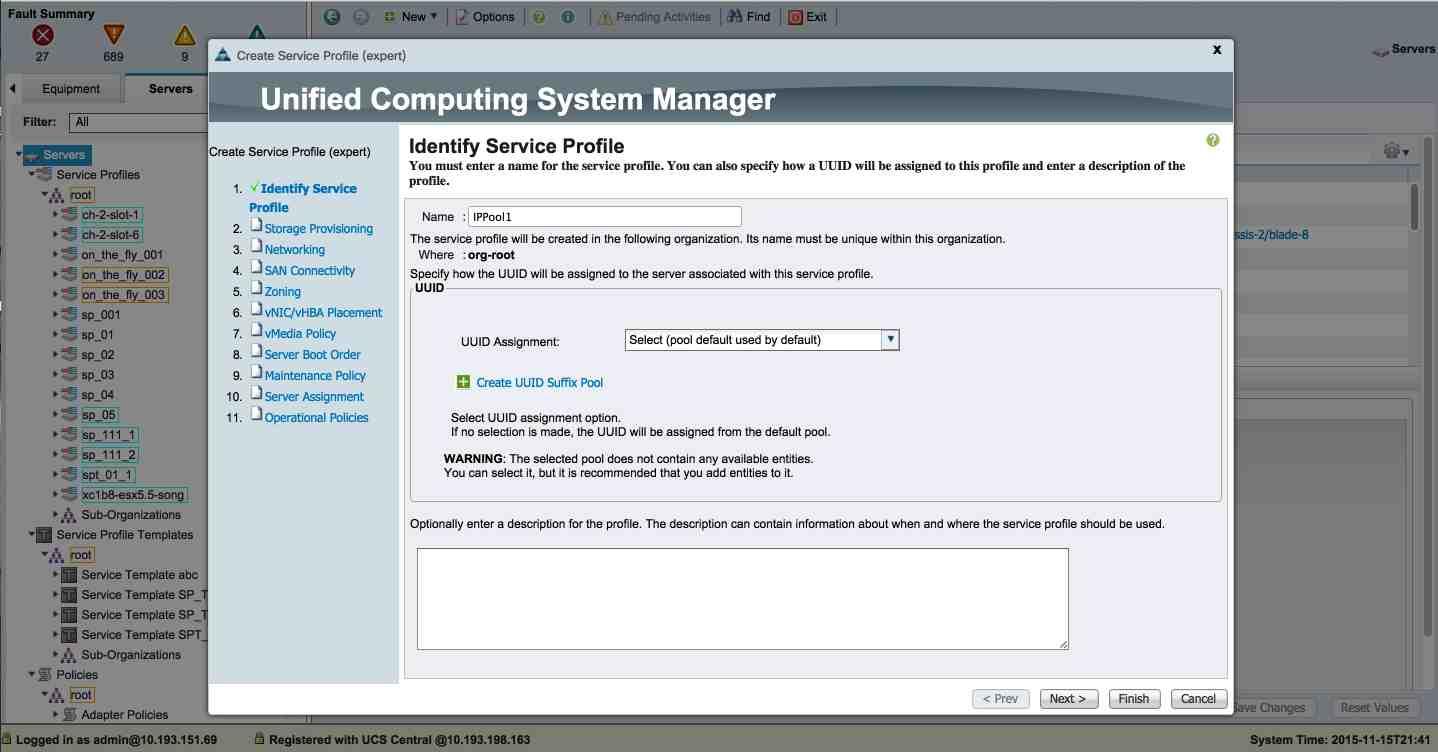1438x752 pixels.
Task: Expand the on_the_fly_001 tree node
Action: 56,255
